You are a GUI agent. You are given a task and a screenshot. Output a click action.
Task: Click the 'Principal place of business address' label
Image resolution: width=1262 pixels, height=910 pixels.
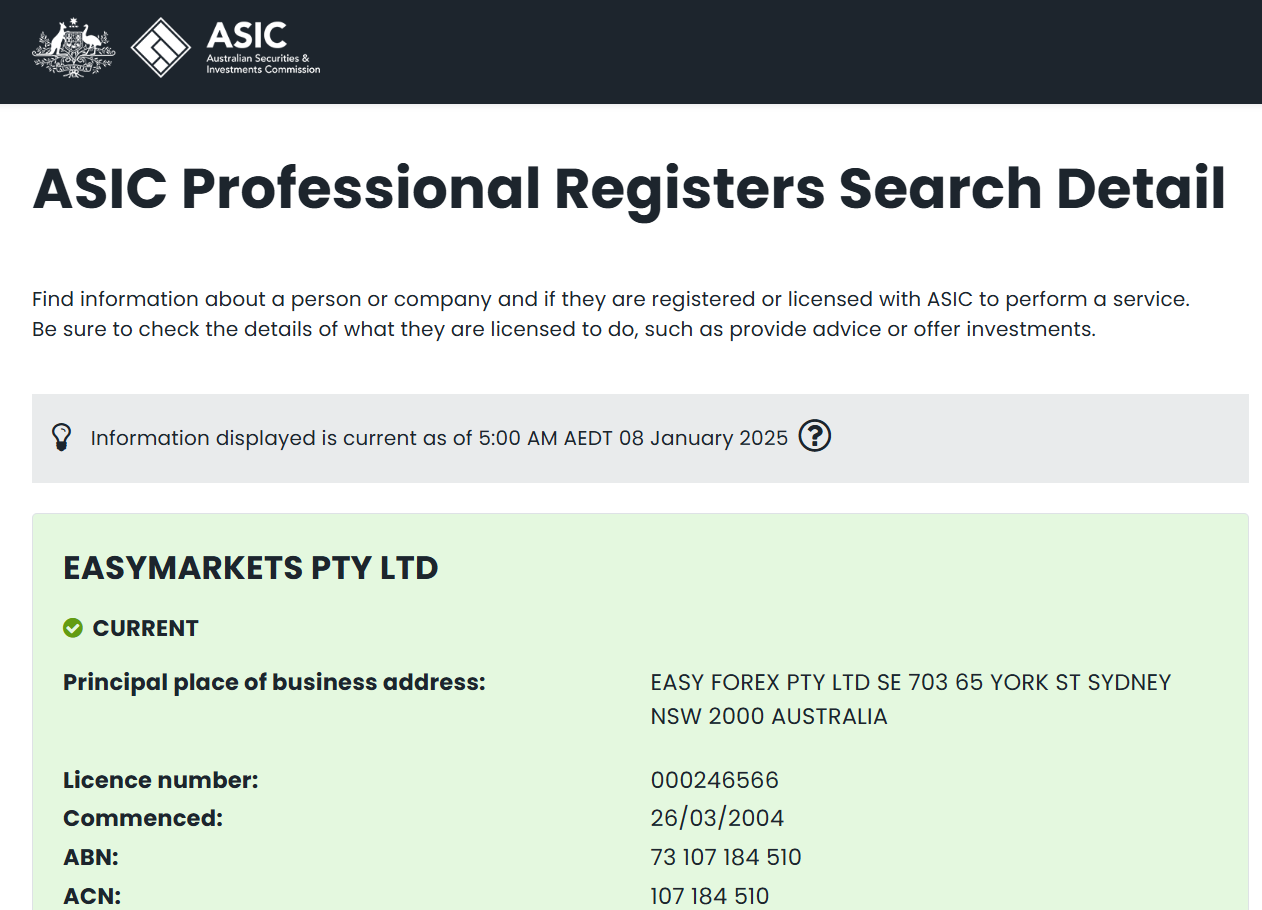coord(274,682)
